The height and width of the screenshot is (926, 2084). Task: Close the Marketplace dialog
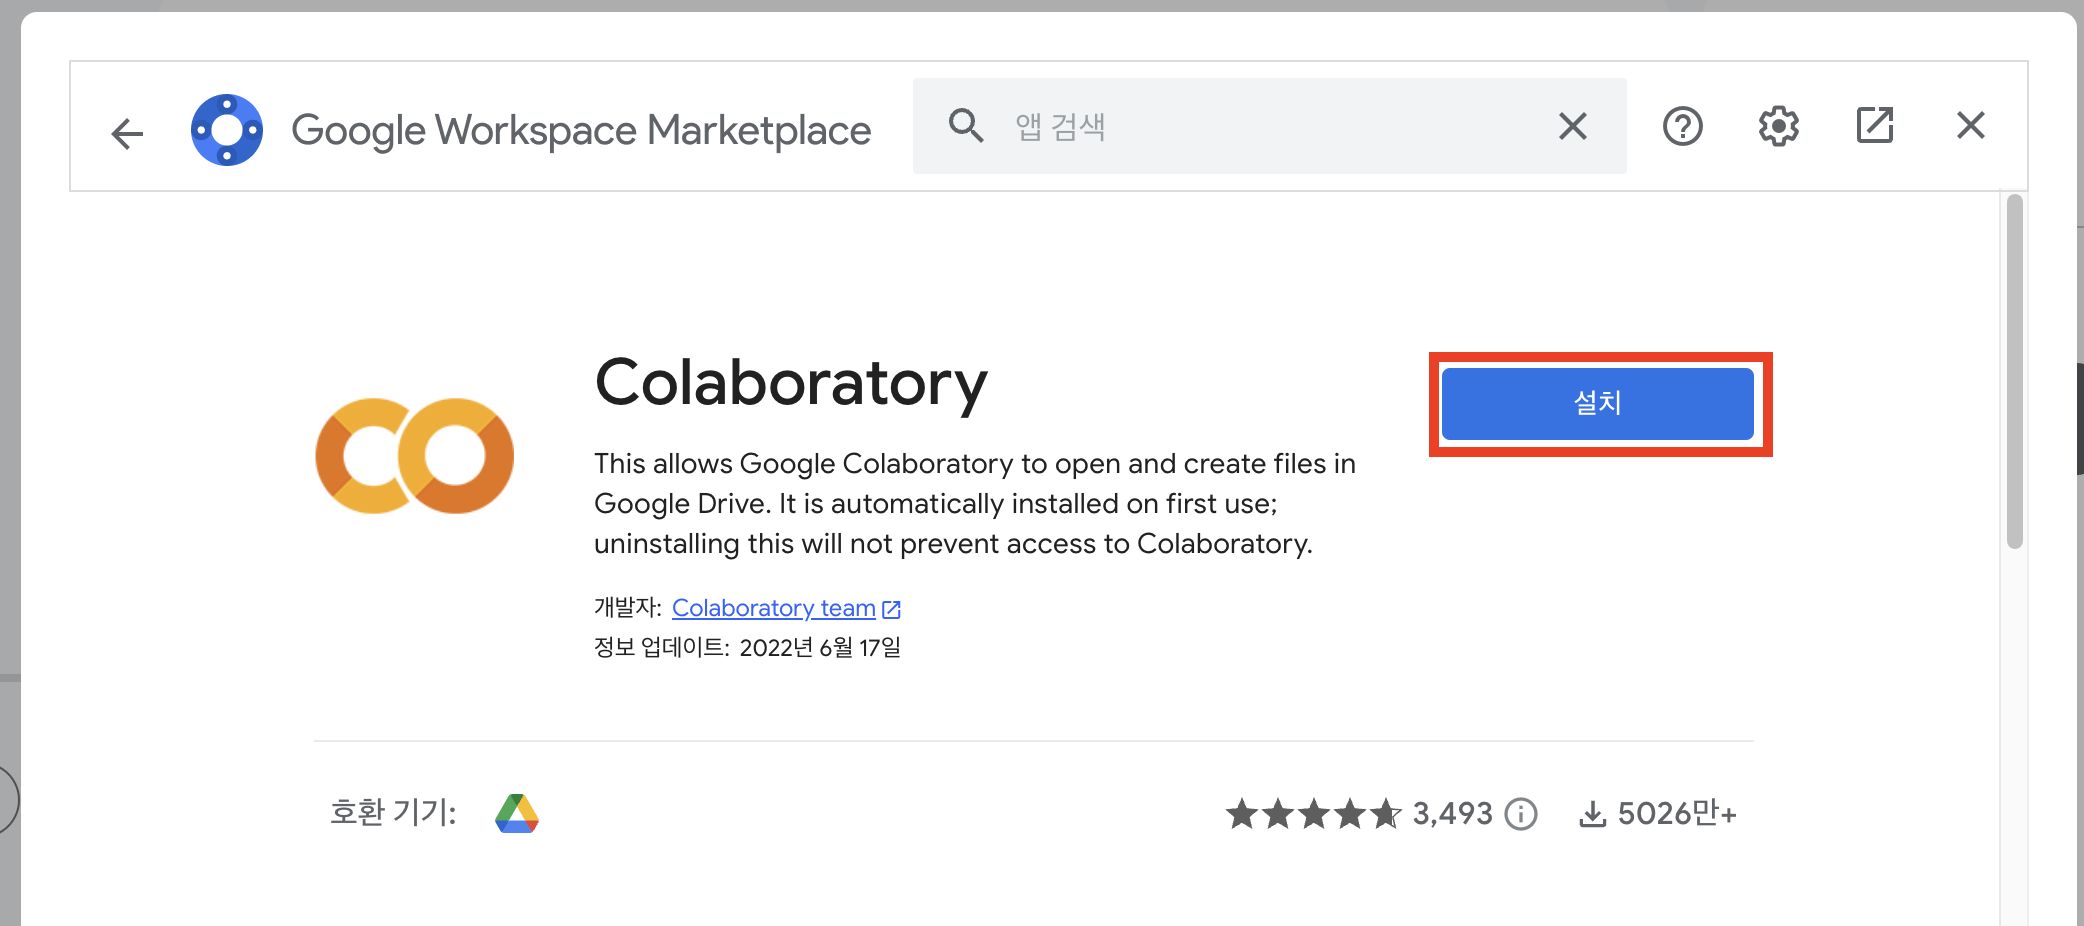coord(1971,126)
